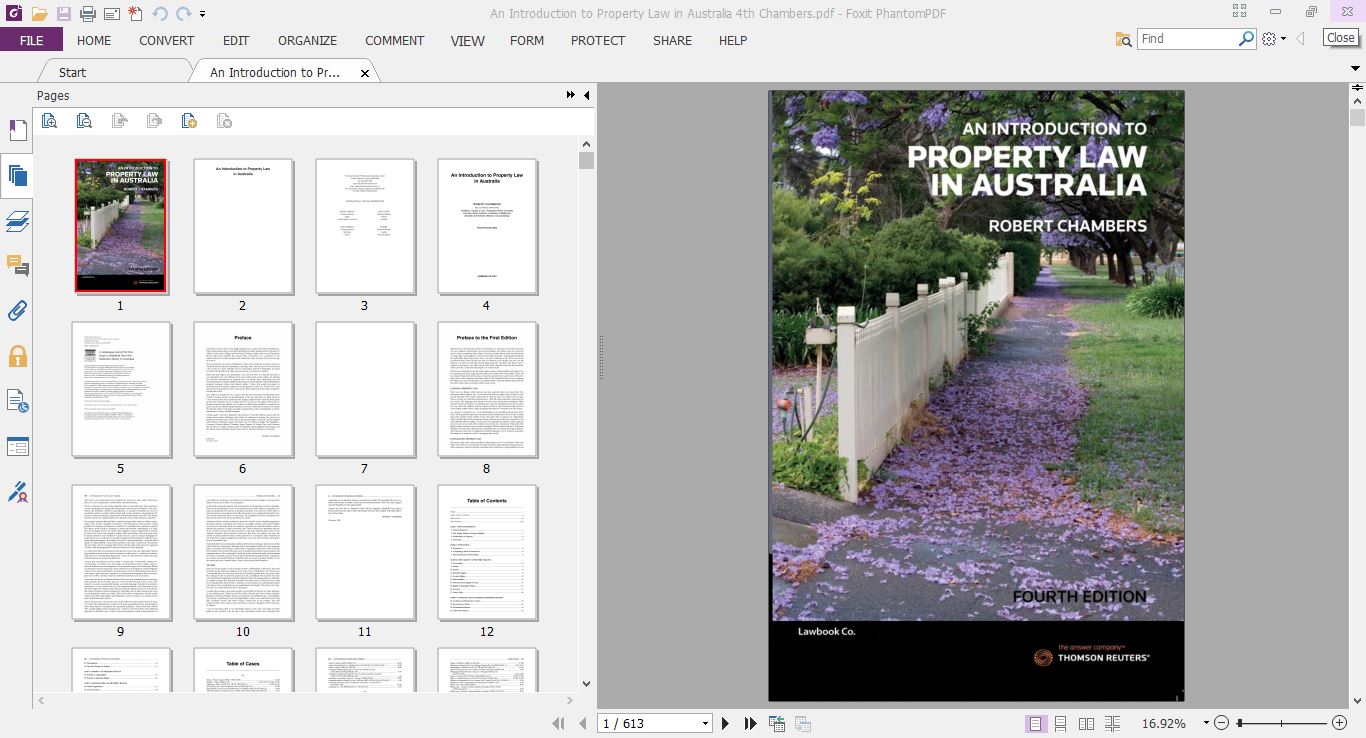Select page 1 cover thumbnail
Screen dimensions: 1366x738
(x=121, y=225)
